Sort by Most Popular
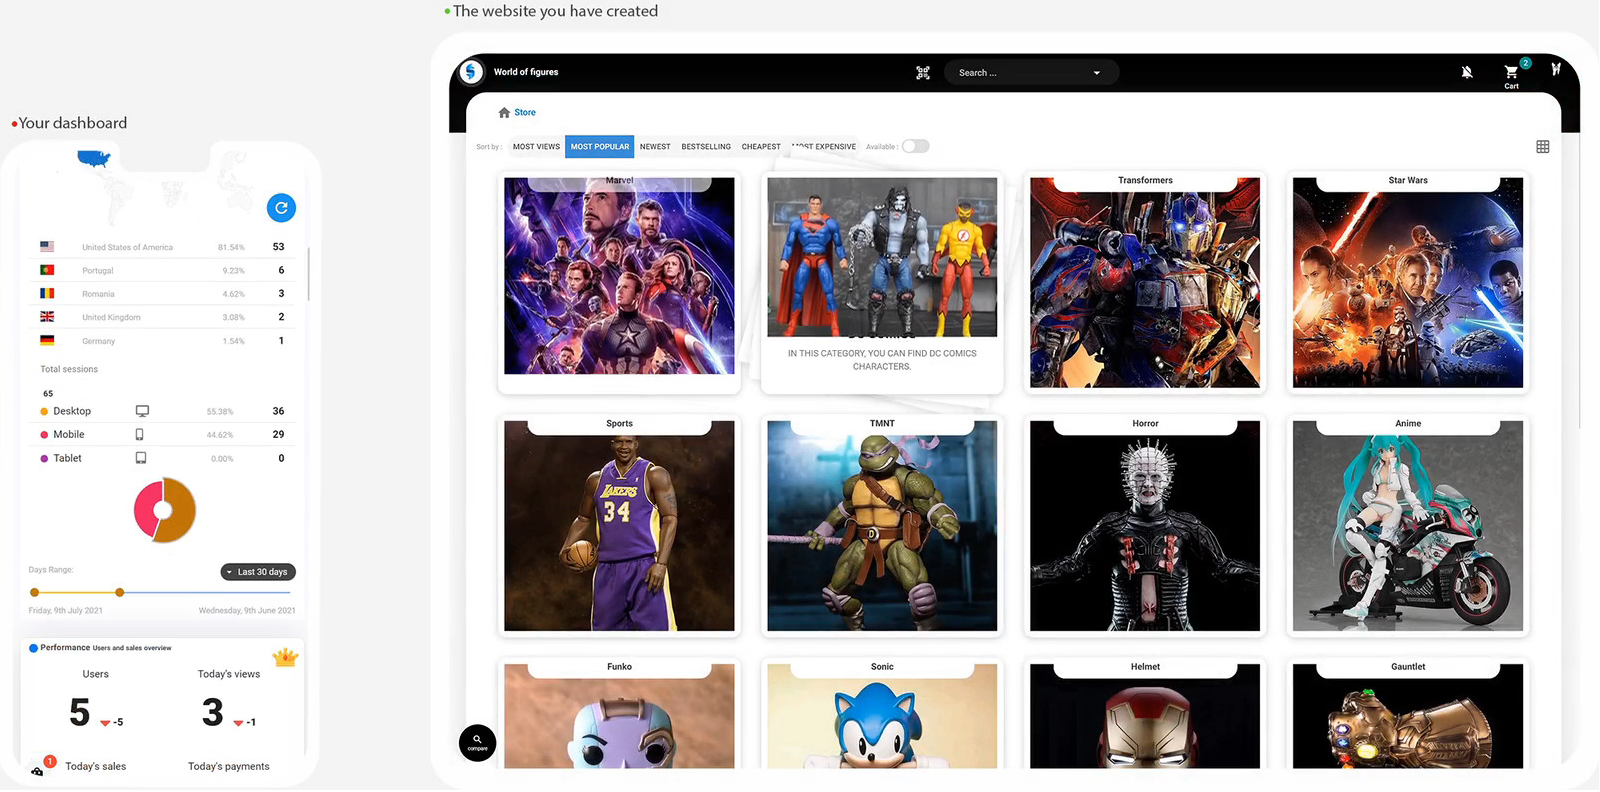Image resolution: width=1600 pixels, height=792 pixels. point(600,147)
